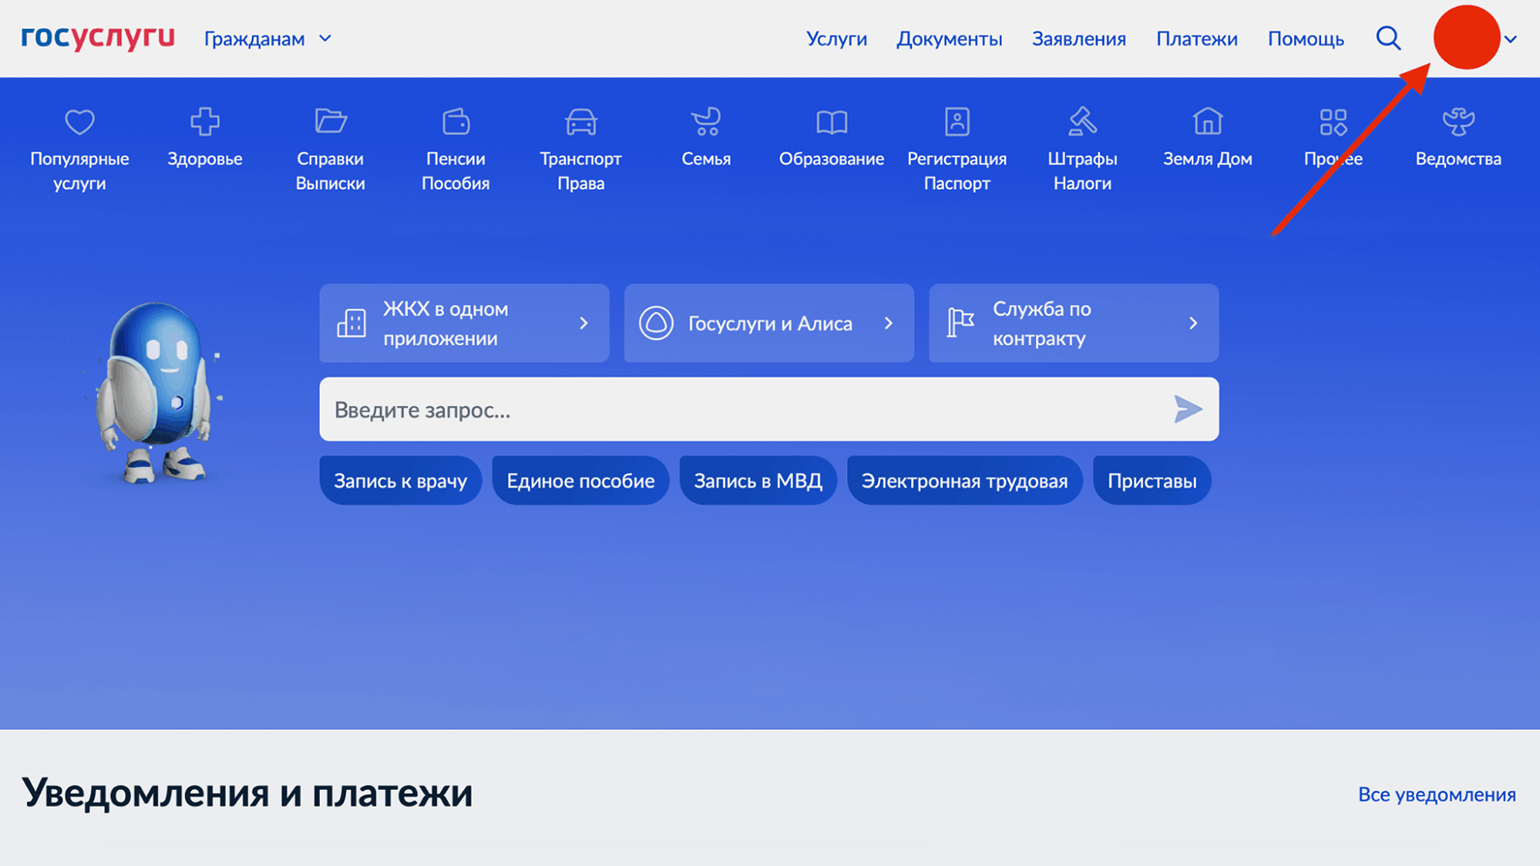Select the Пенсии Пособия wallet icon
This screenshot has width=1540, height=866.
[456, 122]
